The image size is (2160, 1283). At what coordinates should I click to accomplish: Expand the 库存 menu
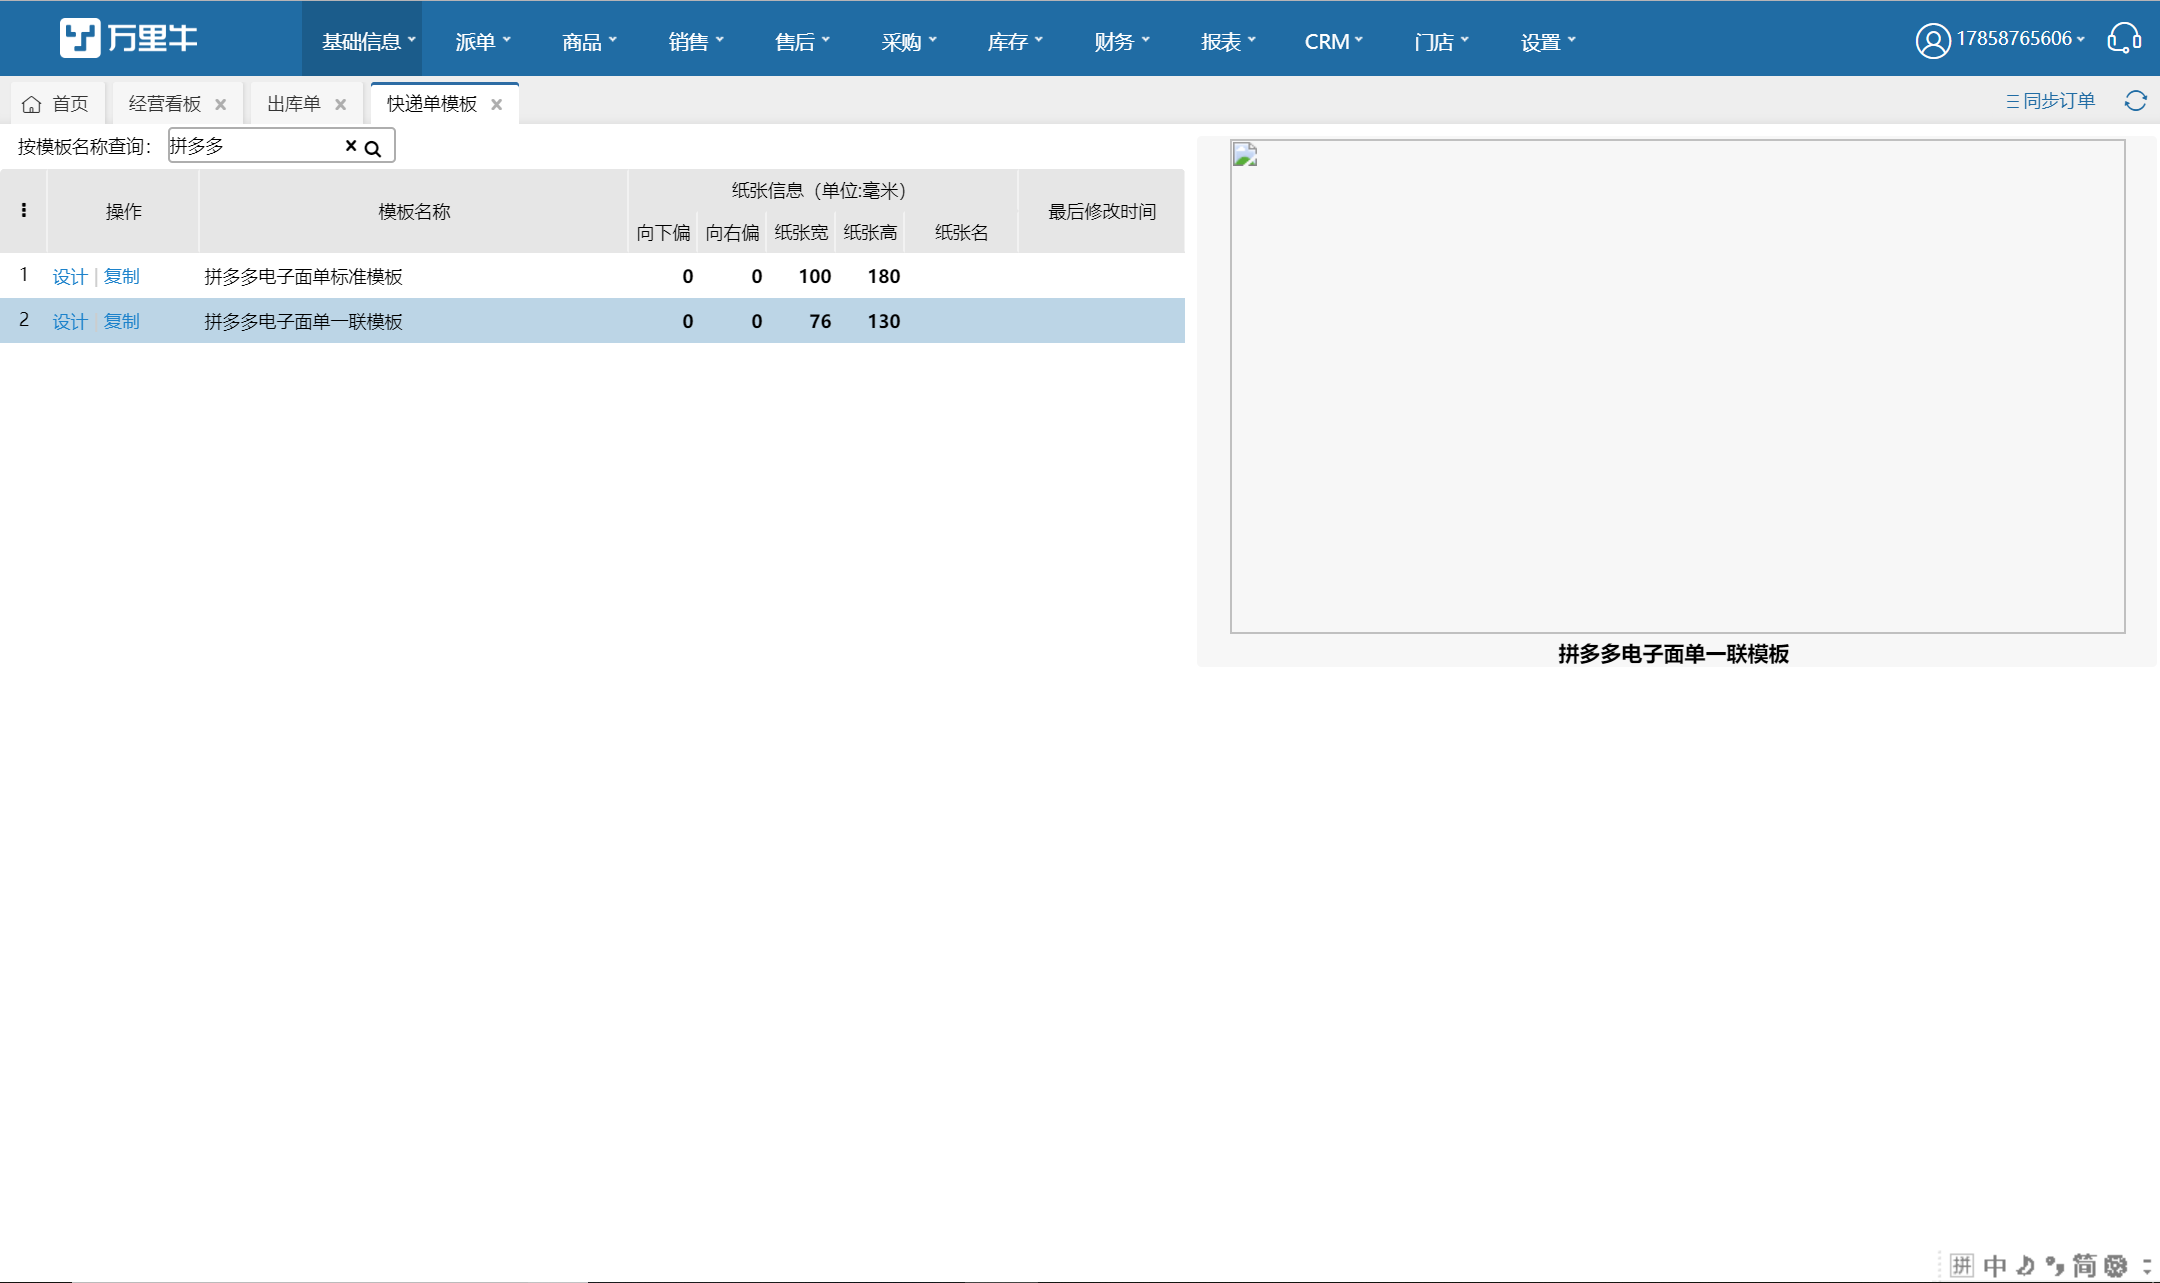pyautogui.click(x=1015, y=42)
